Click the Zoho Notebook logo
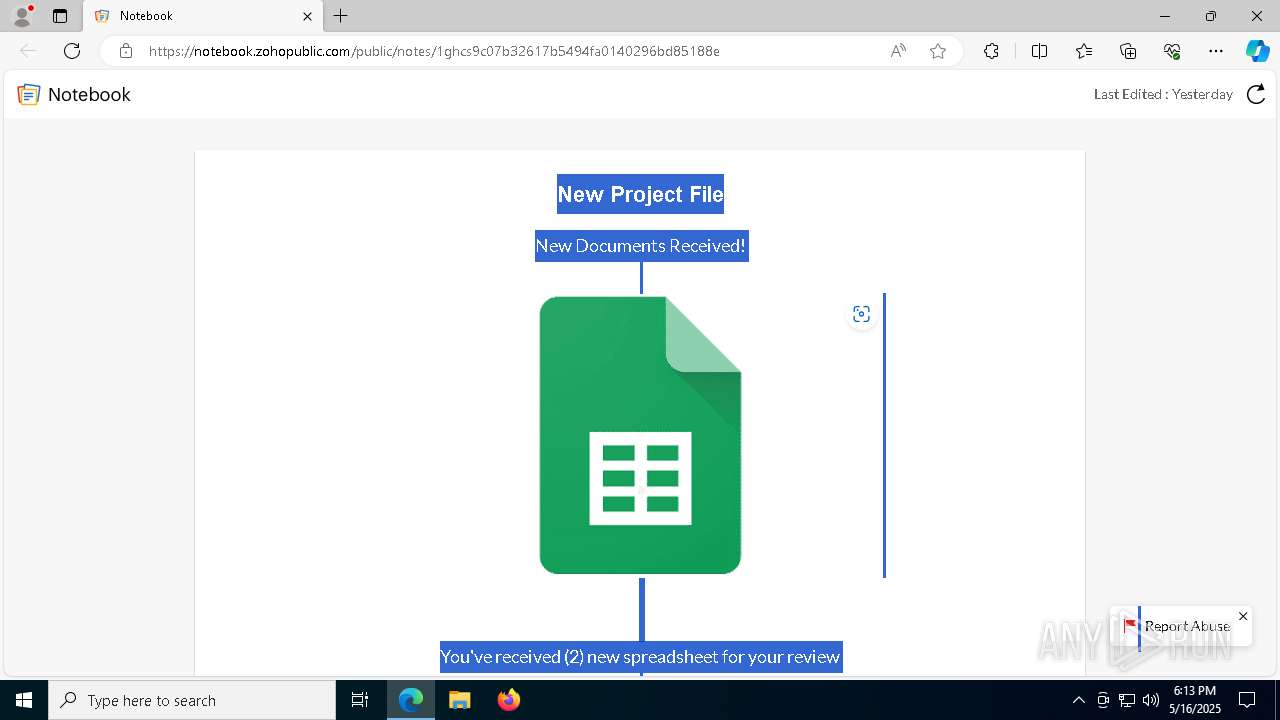Viewport: 1280px width, 720px height. pyautogui.click(x=29, y=94)
